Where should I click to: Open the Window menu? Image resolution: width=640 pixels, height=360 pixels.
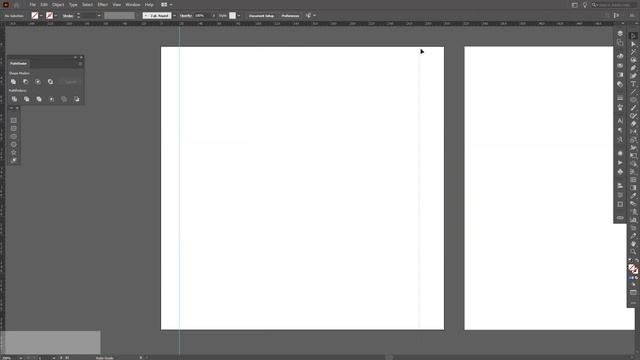click(x=133, y=4)
